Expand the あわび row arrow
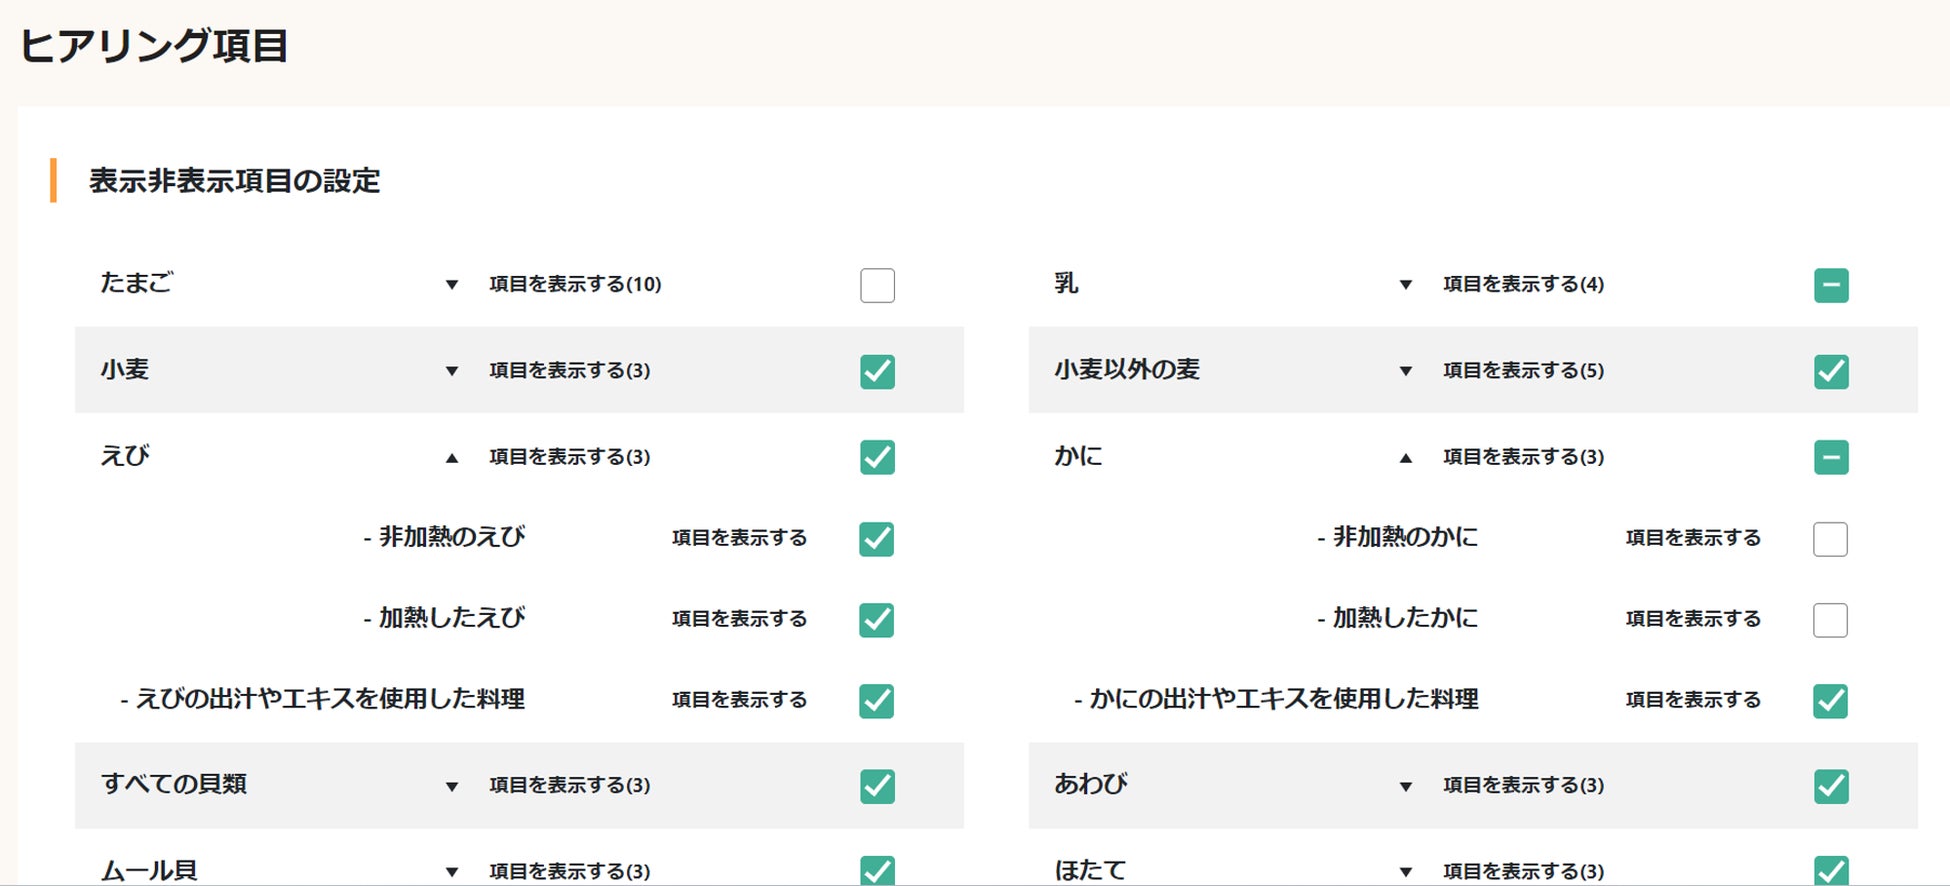Viewport: 1950px width, 886px height. coord(1406,787)
